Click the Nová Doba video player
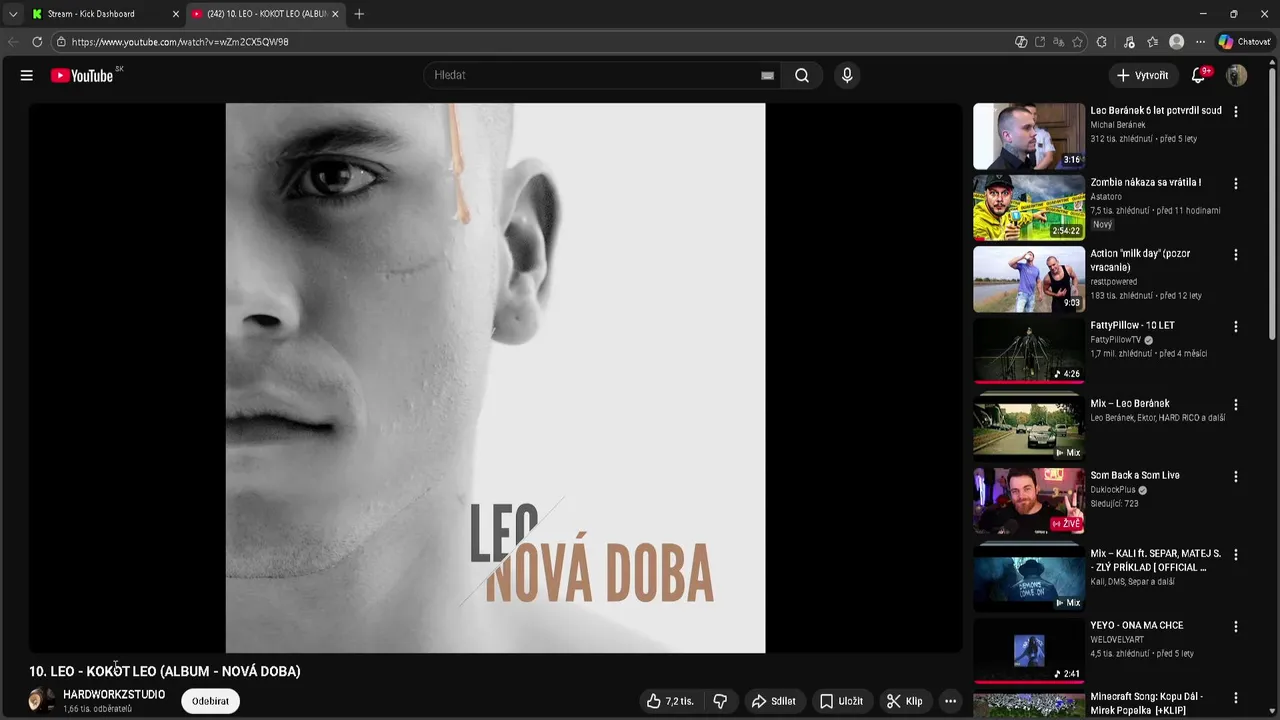Image resolution: width=1280 pixels, height=720 pixels. click(x=495, y=378)
